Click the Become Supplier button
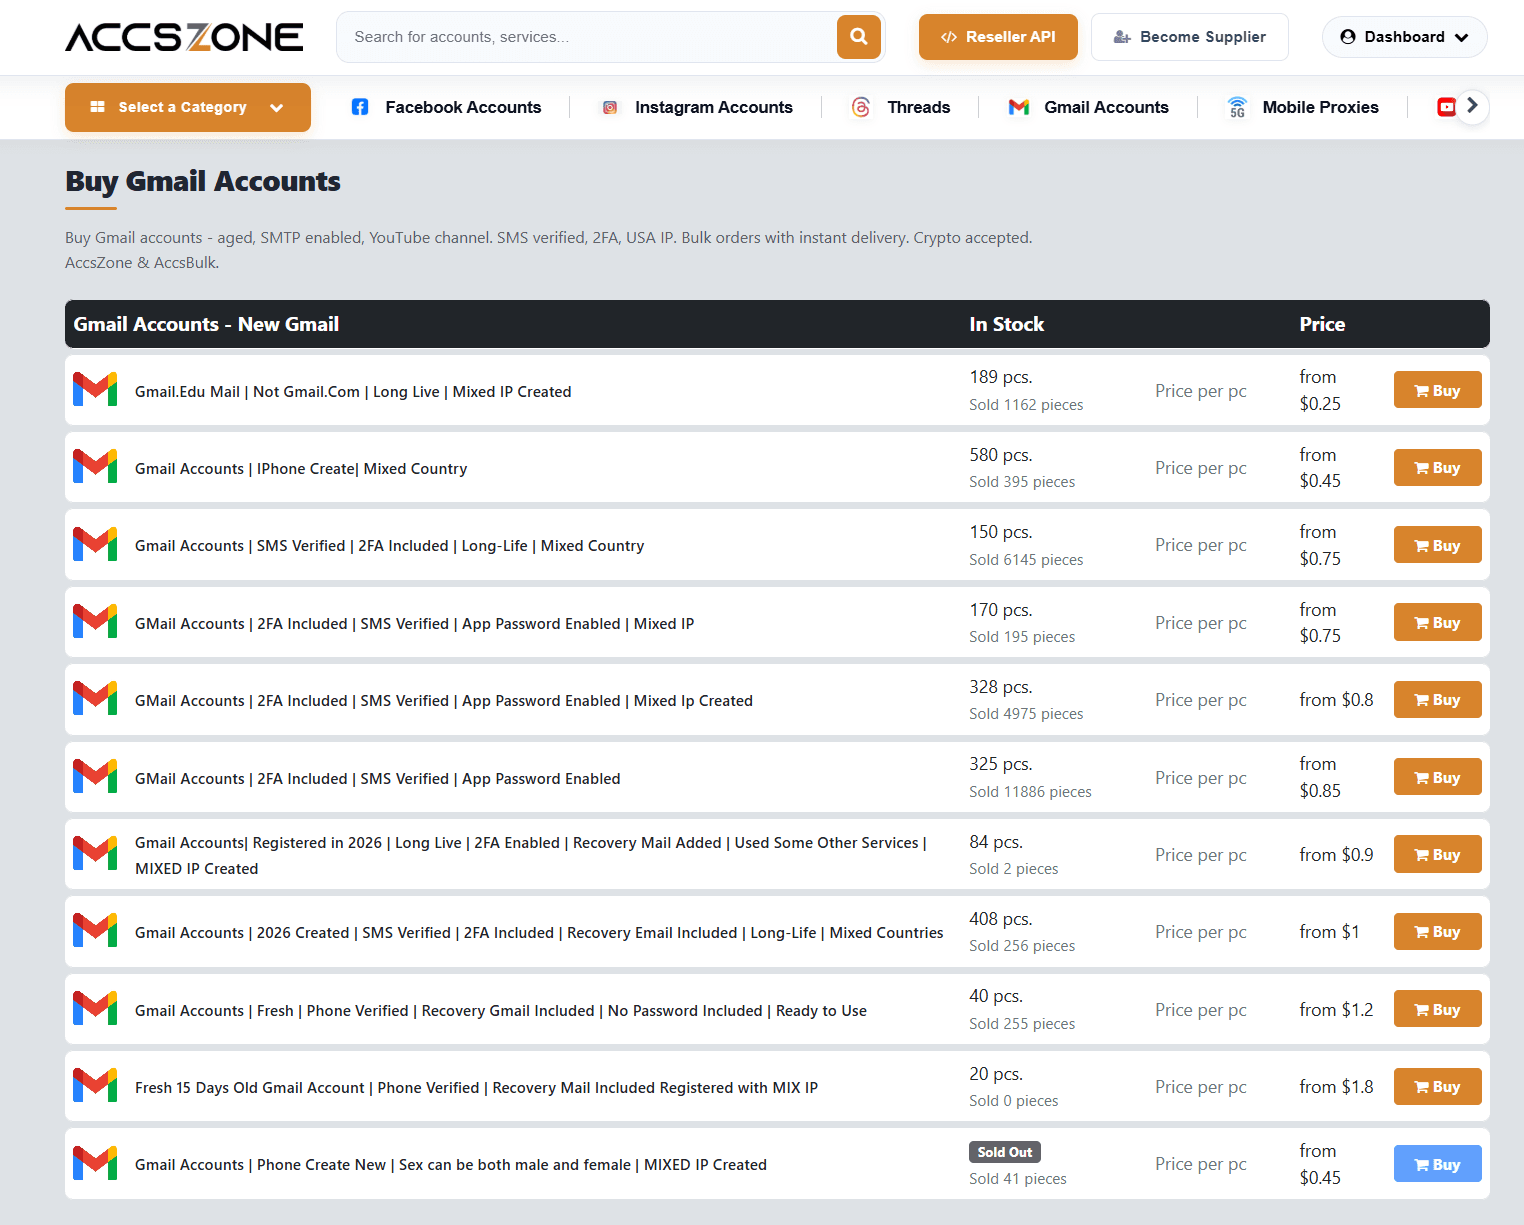This screenshot has height=1225, width=1524. (1190, 37)
